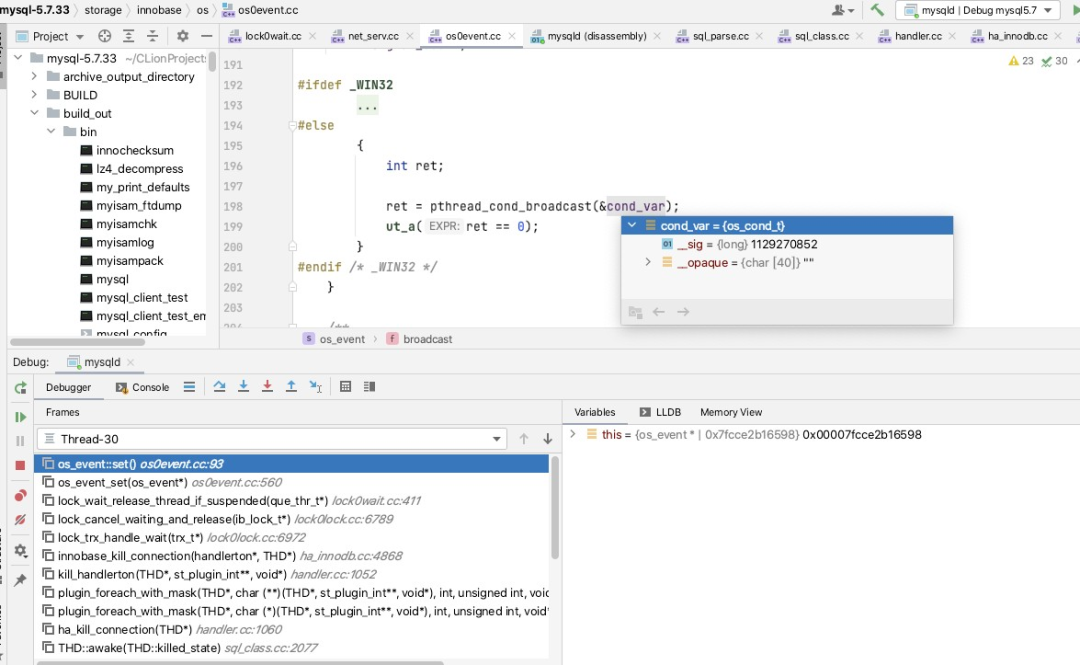Click the Evaluate Expression calculator icon
This screenshot has height=665, width=1080.
[x=346, y=387]
